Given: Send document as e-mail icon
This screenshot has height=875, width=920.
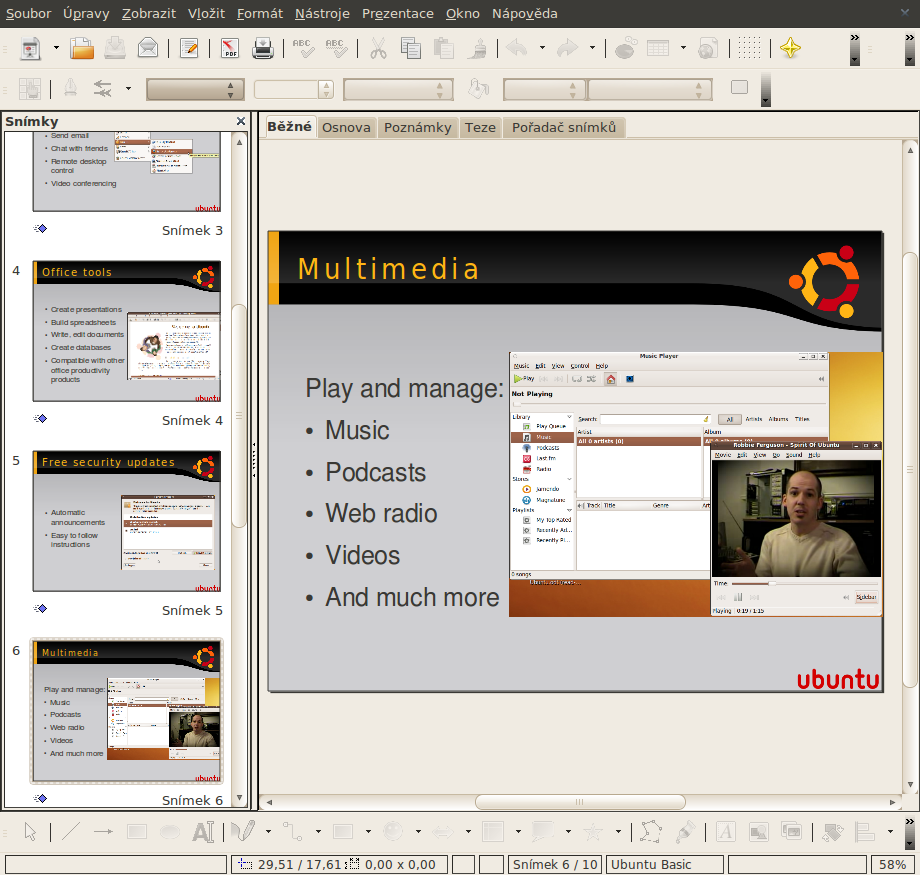Looking at the screenshot, I should pos(148,48).
